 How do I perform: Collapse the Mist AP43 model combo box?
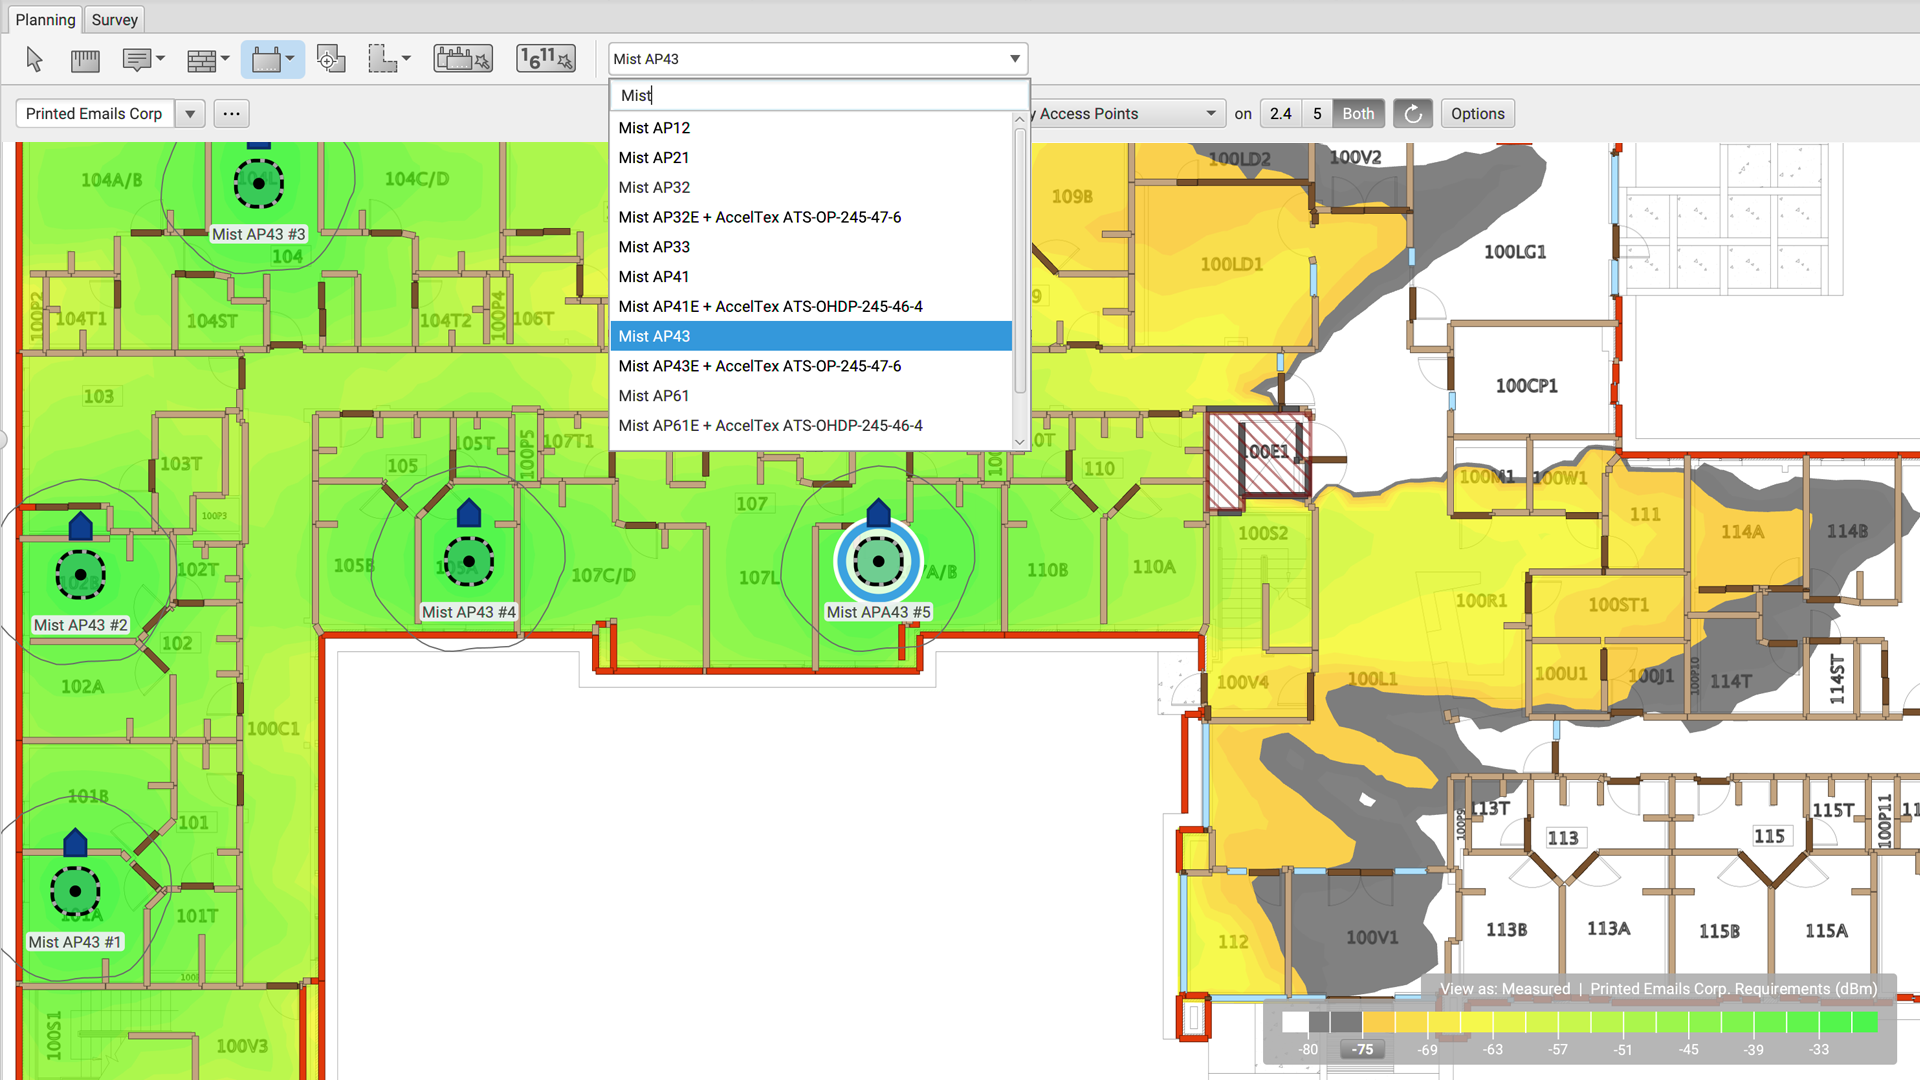point(1014,59)
